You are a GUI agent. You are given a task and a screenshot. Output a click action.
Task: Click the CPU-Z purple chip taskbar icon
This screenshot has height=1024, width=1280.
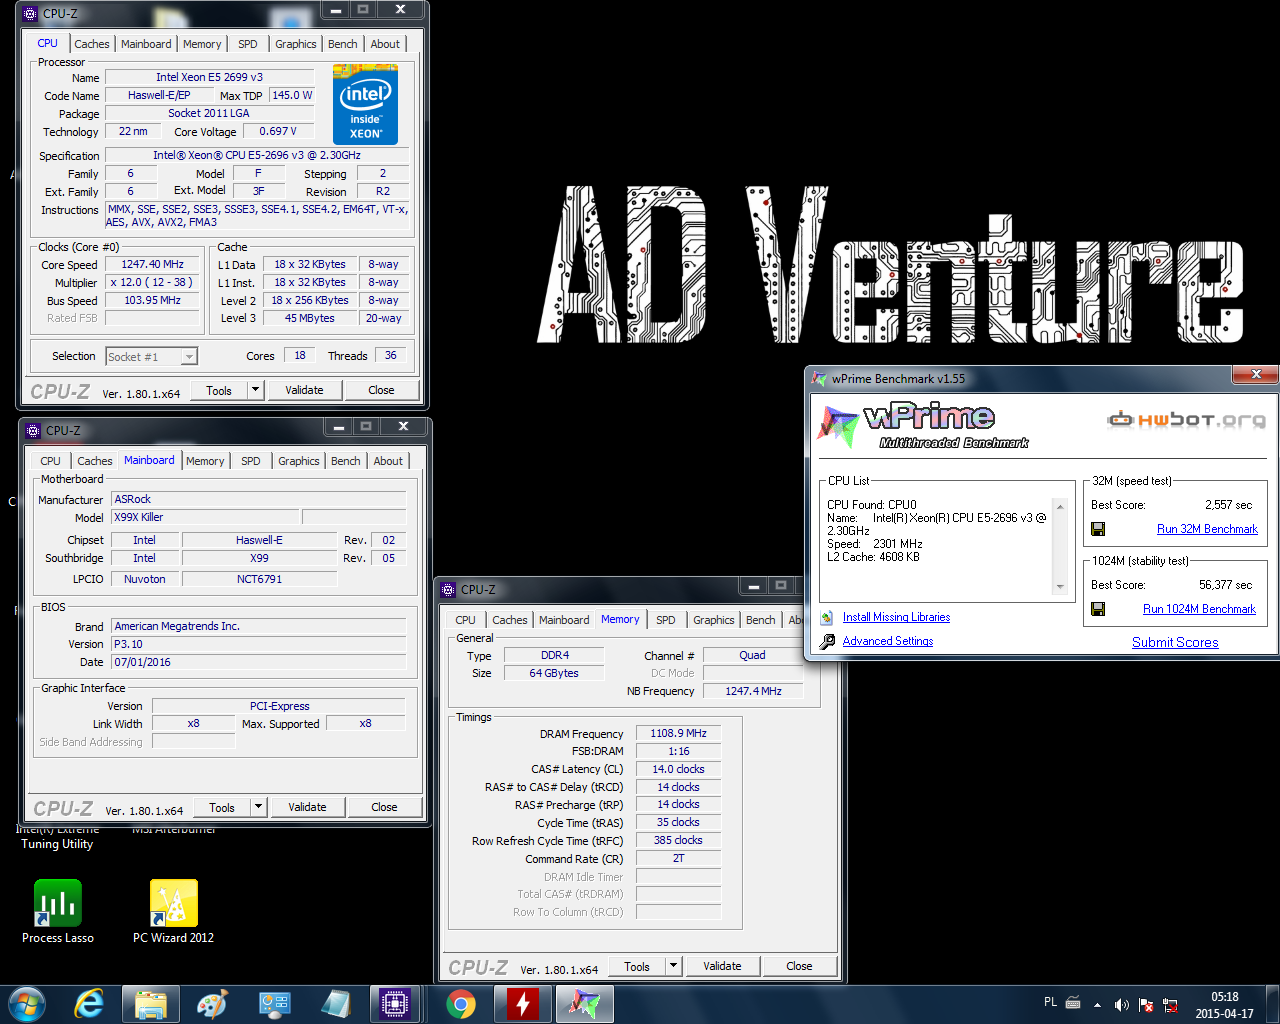coord(395,1004)
